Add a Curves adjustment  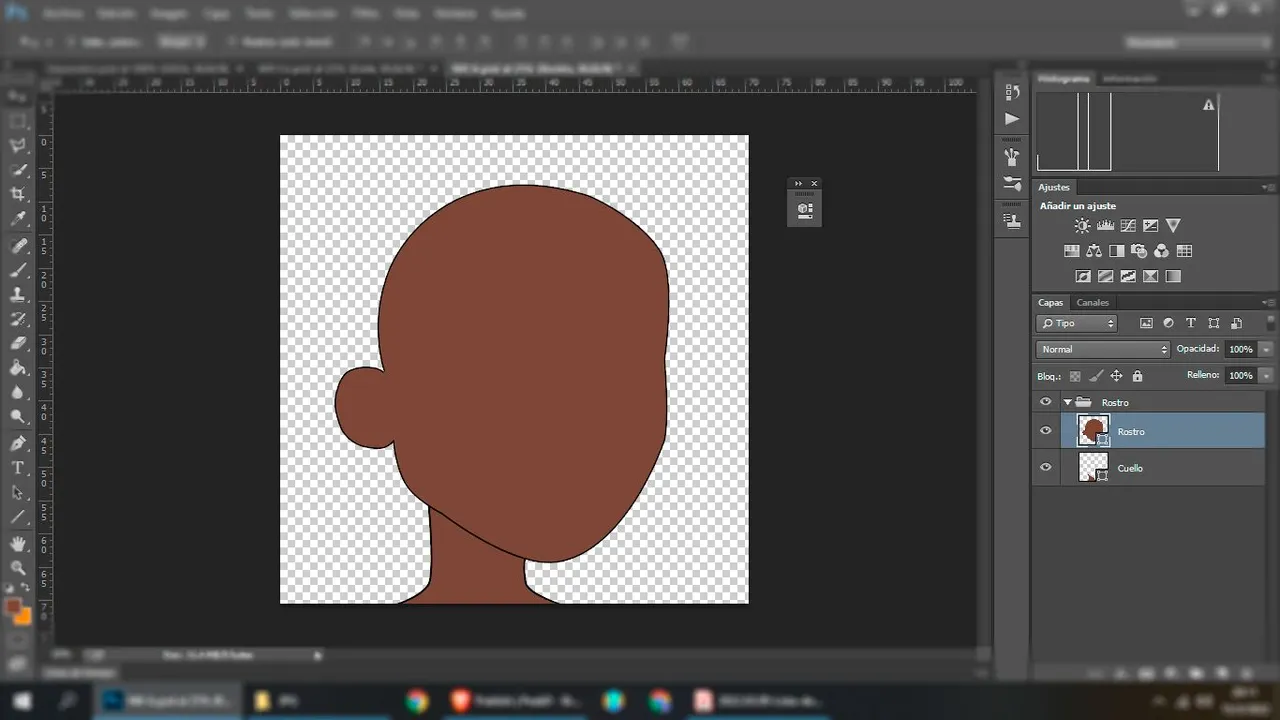click(x=1128, y=226)
